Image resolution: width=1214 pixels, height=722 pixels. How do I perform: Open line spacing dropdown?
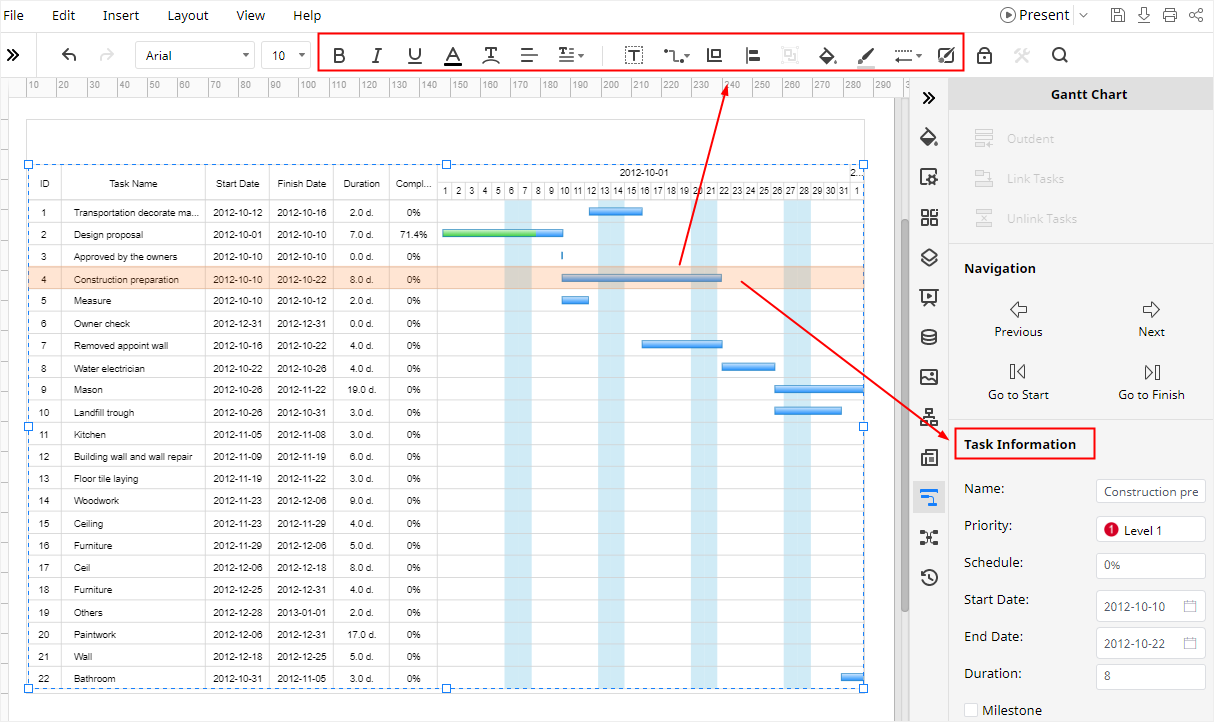tap(571, 56)
